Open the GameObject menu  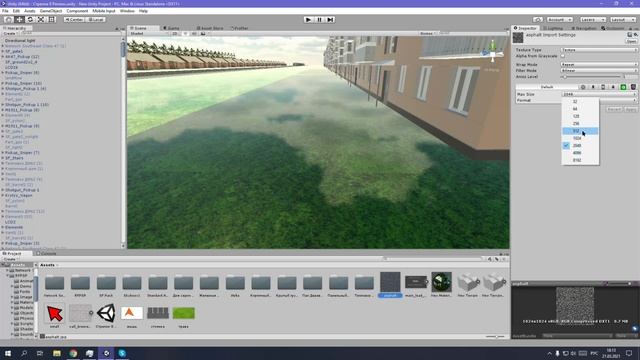point(51,11)
